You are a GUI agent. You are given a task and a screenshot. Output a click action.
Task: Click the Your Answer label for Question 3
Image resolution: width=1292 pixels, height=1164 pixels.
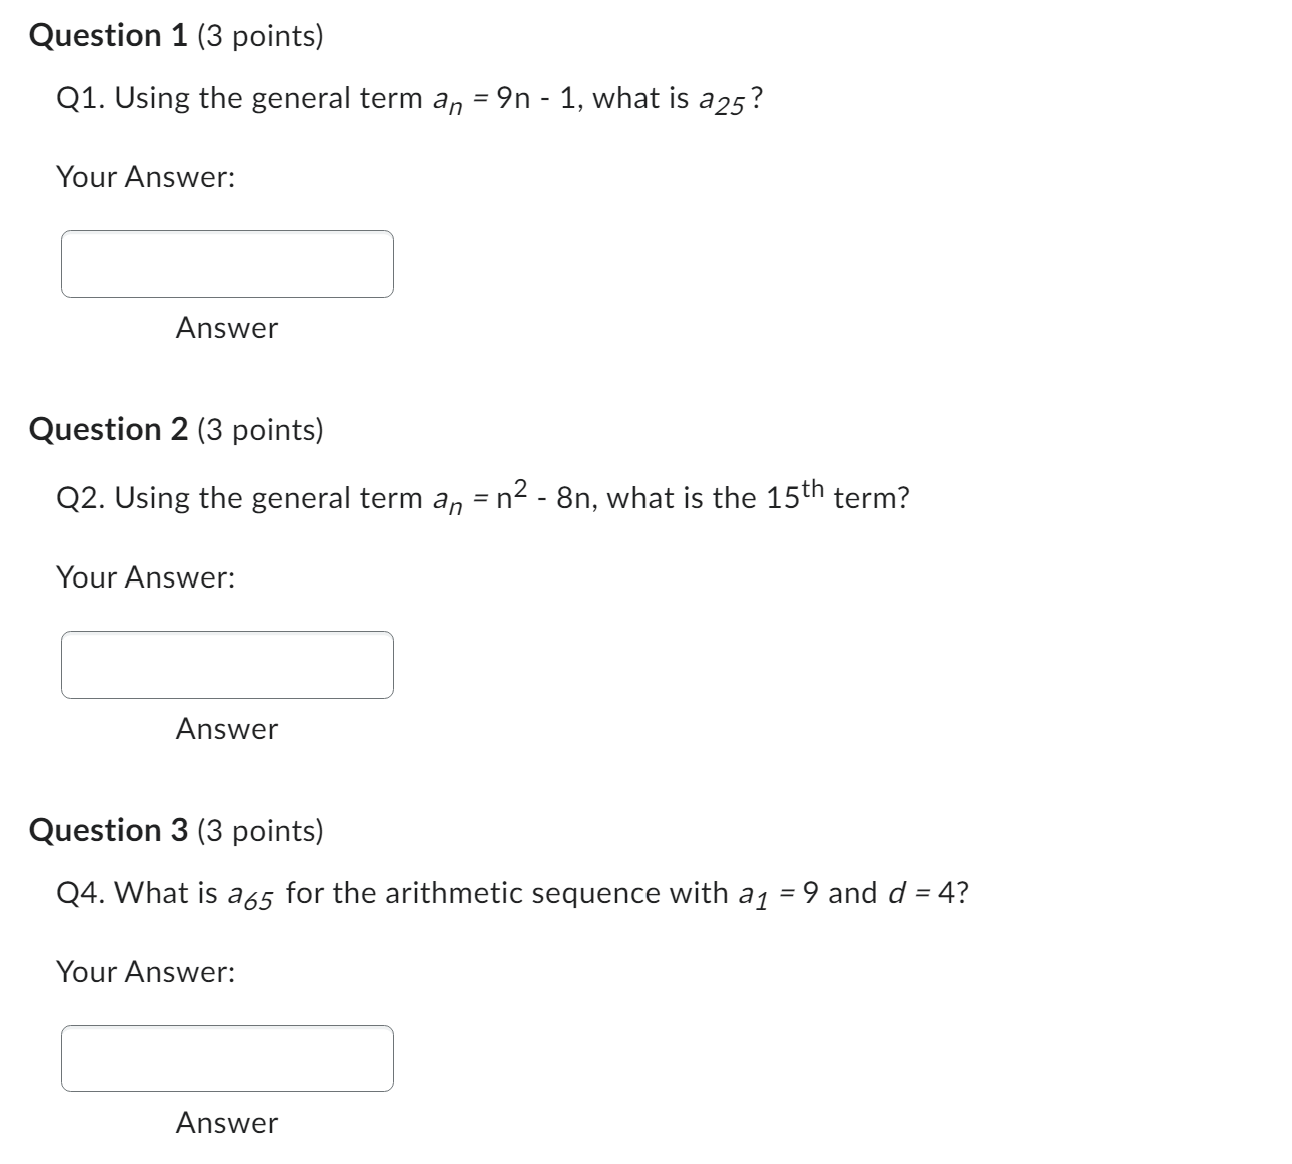coord(146,972)
